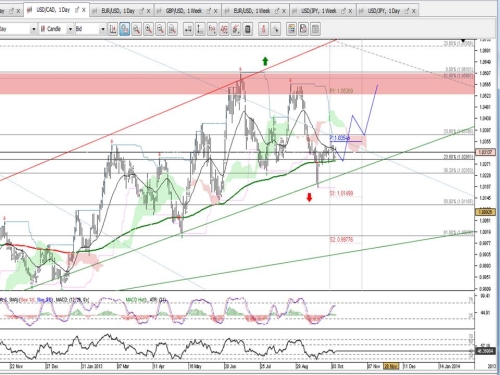This screenshot has width=500, height=375.
Task: Toggle the highlighted cursor mode button
Action: [125, 29]
